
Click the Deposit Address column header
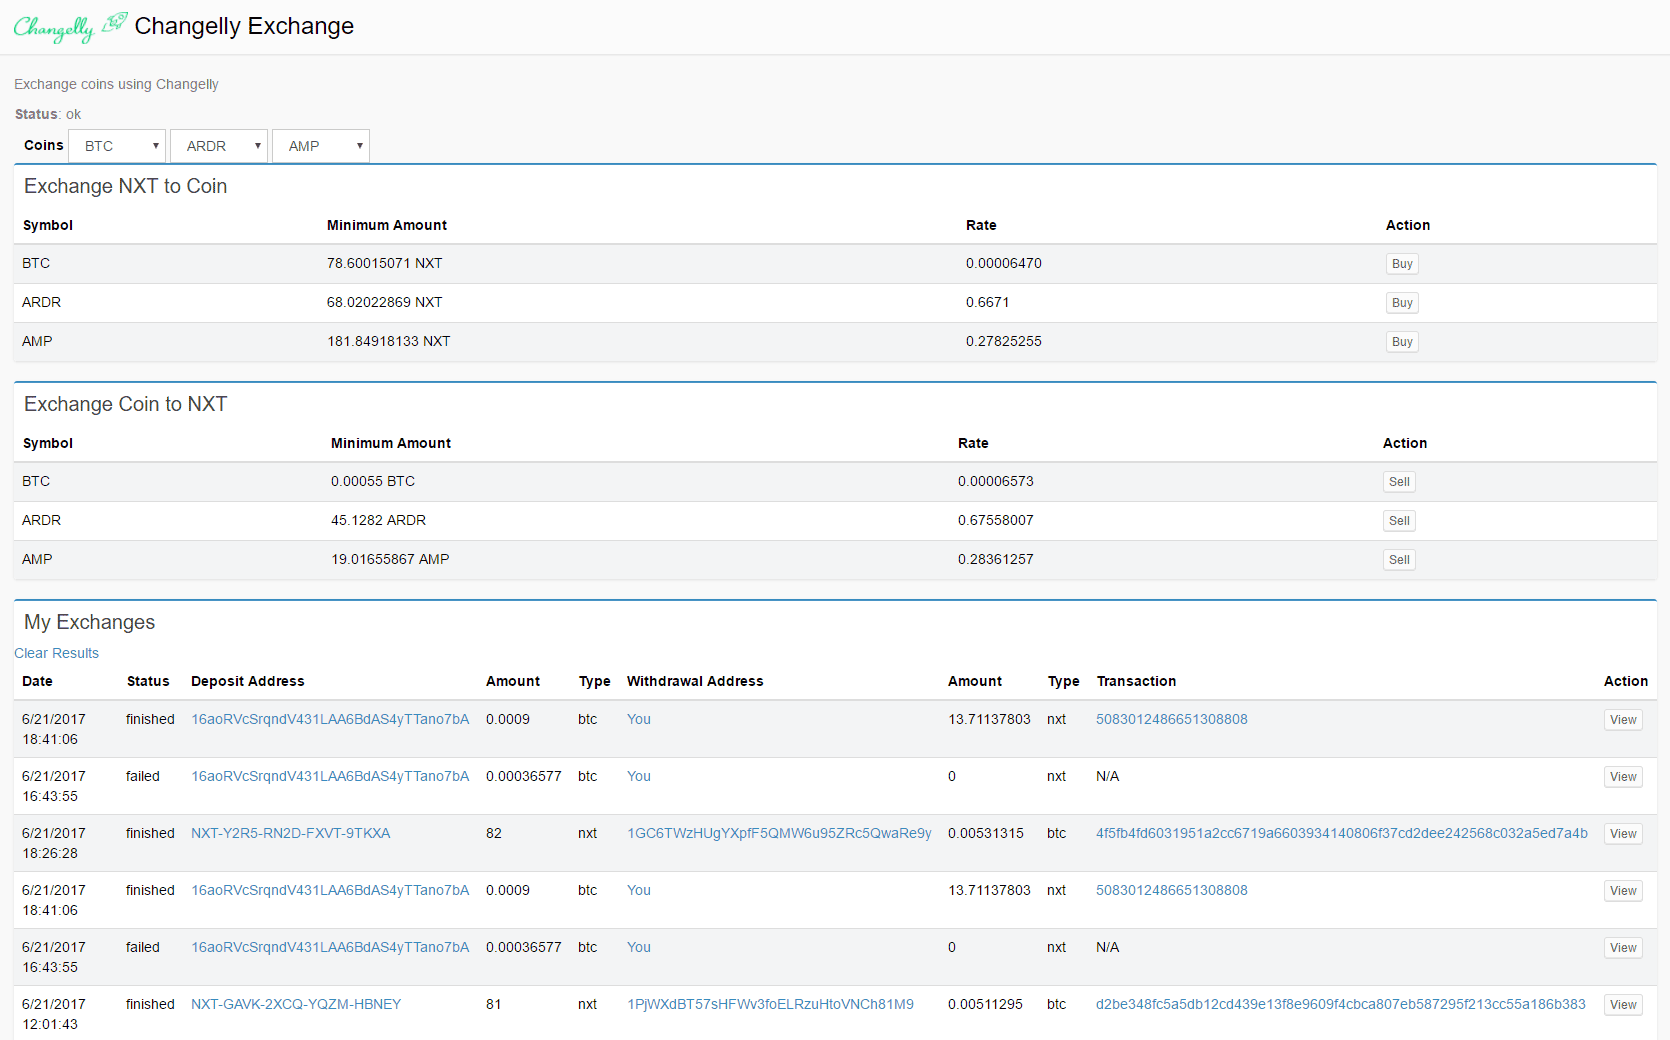[x=248, y=681]
